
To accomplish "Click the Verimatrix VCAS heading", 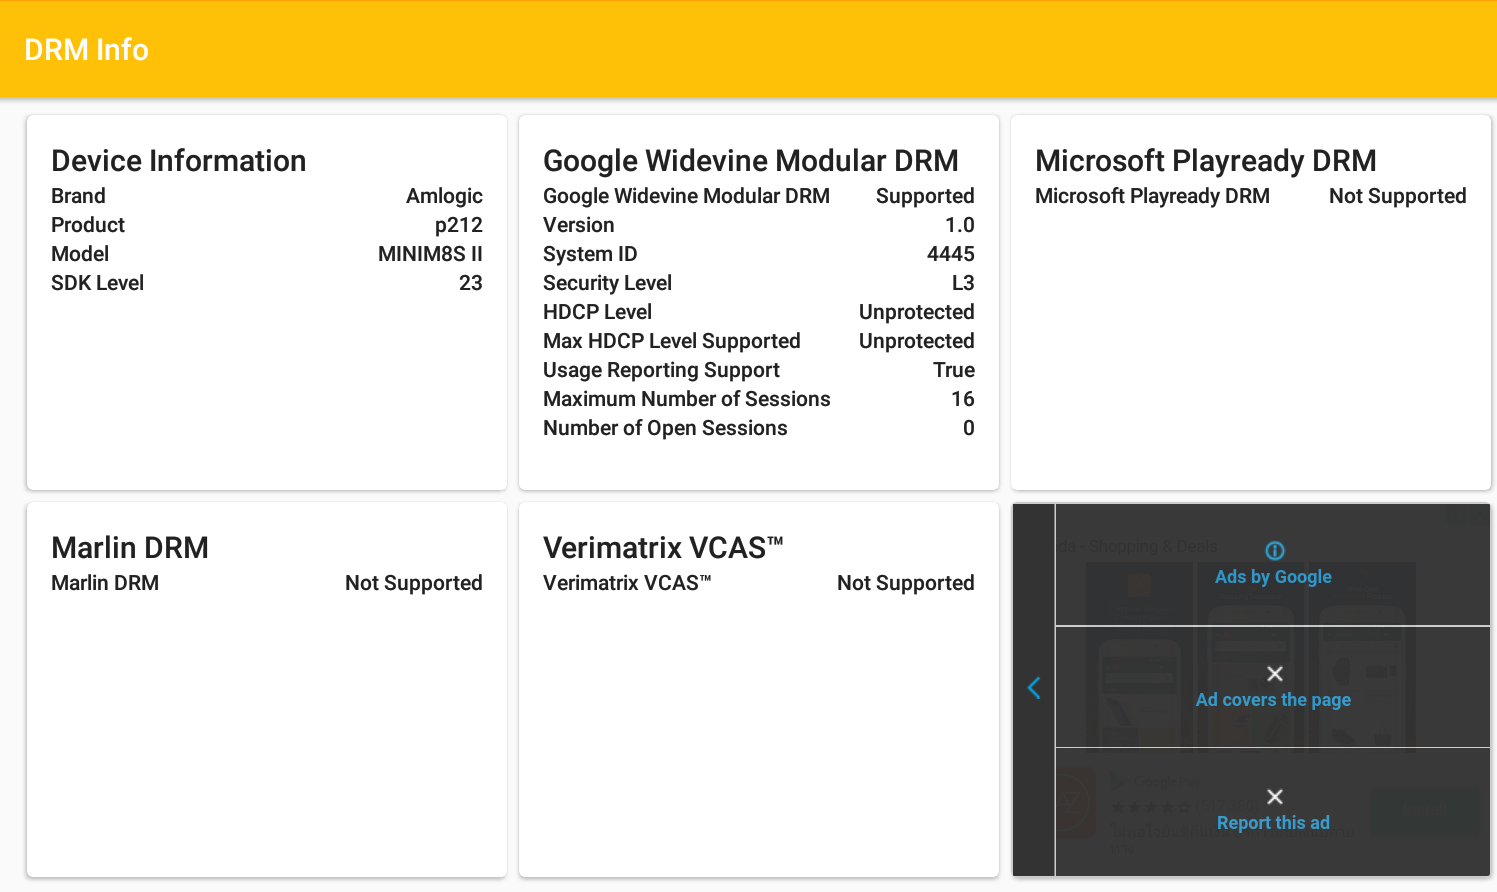I will (x=663, y=548).
